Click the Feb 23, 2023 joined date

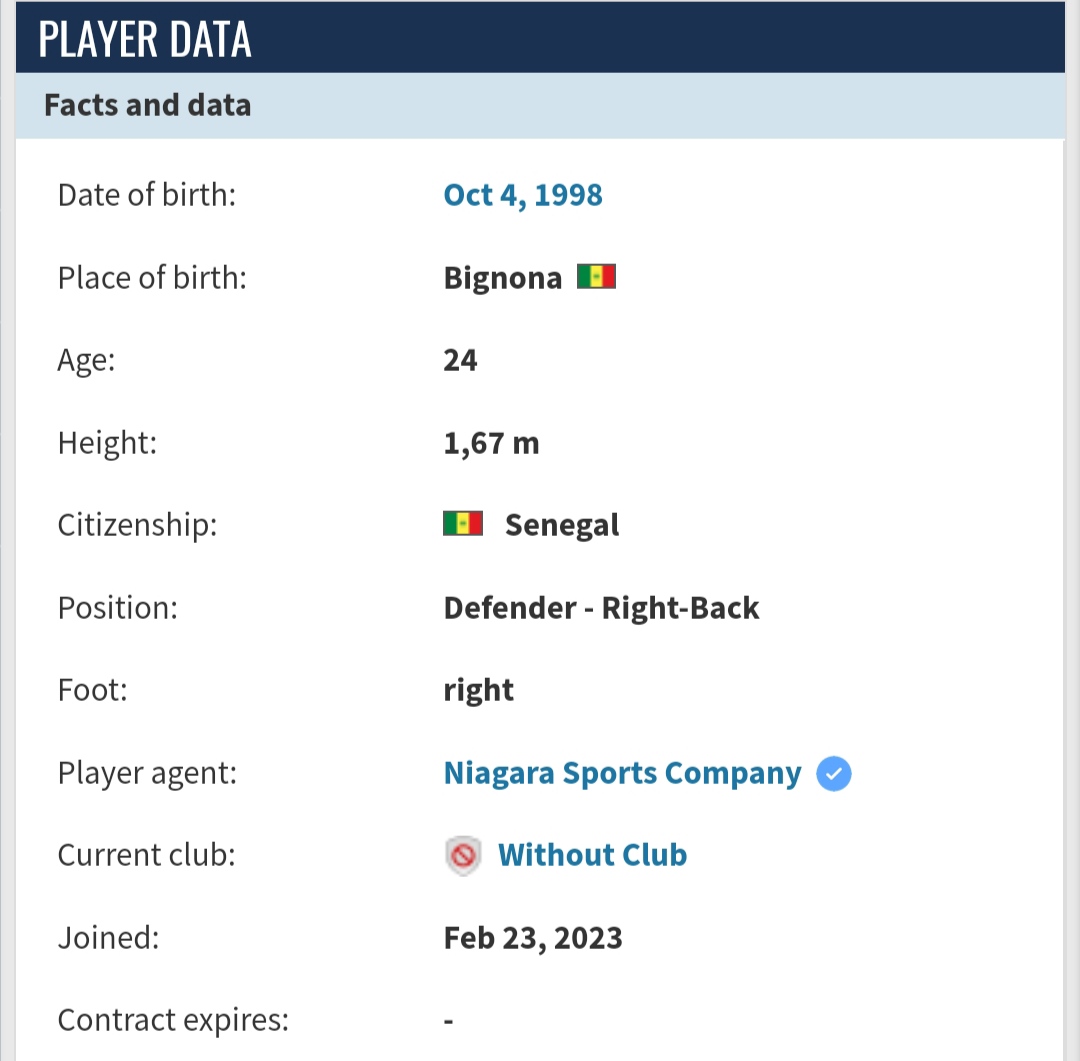click(x=533, y=938)
